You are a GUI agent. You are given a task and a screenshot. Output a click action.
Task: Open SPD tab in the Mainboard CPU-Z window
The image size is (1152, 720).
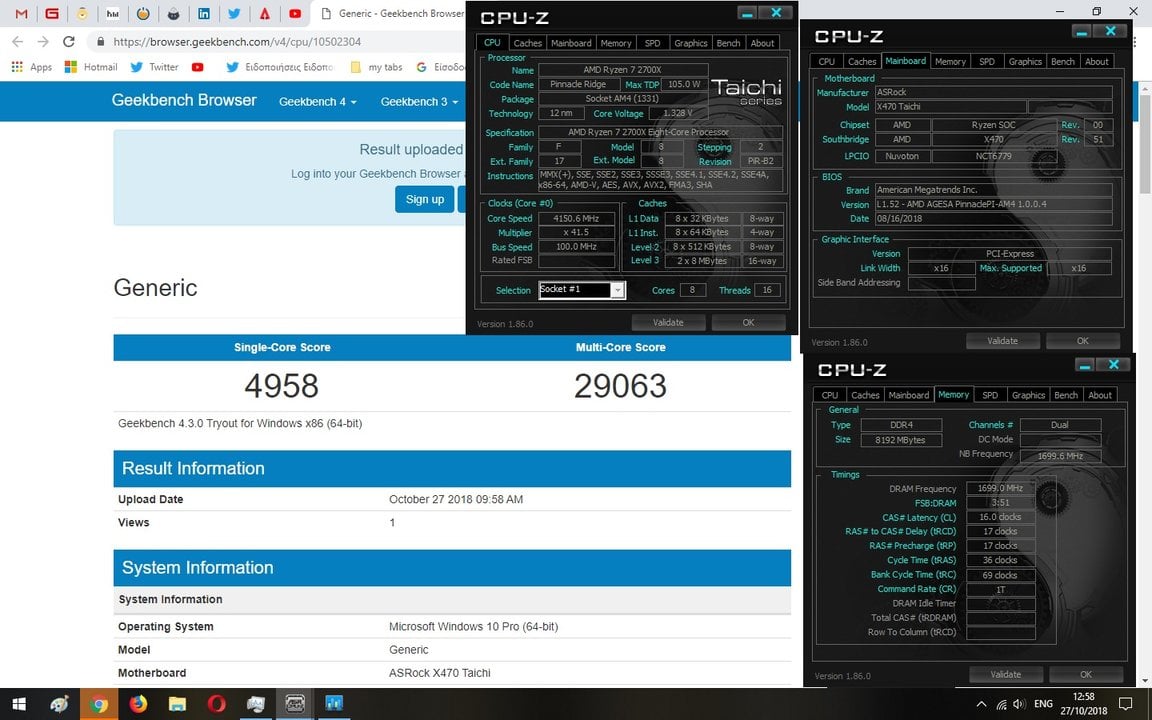tap(987, 62)
